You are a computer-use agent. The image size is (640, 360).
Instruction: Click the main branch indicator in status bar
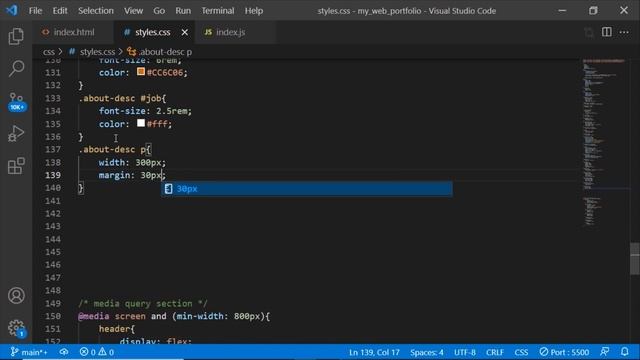point(29,352)
